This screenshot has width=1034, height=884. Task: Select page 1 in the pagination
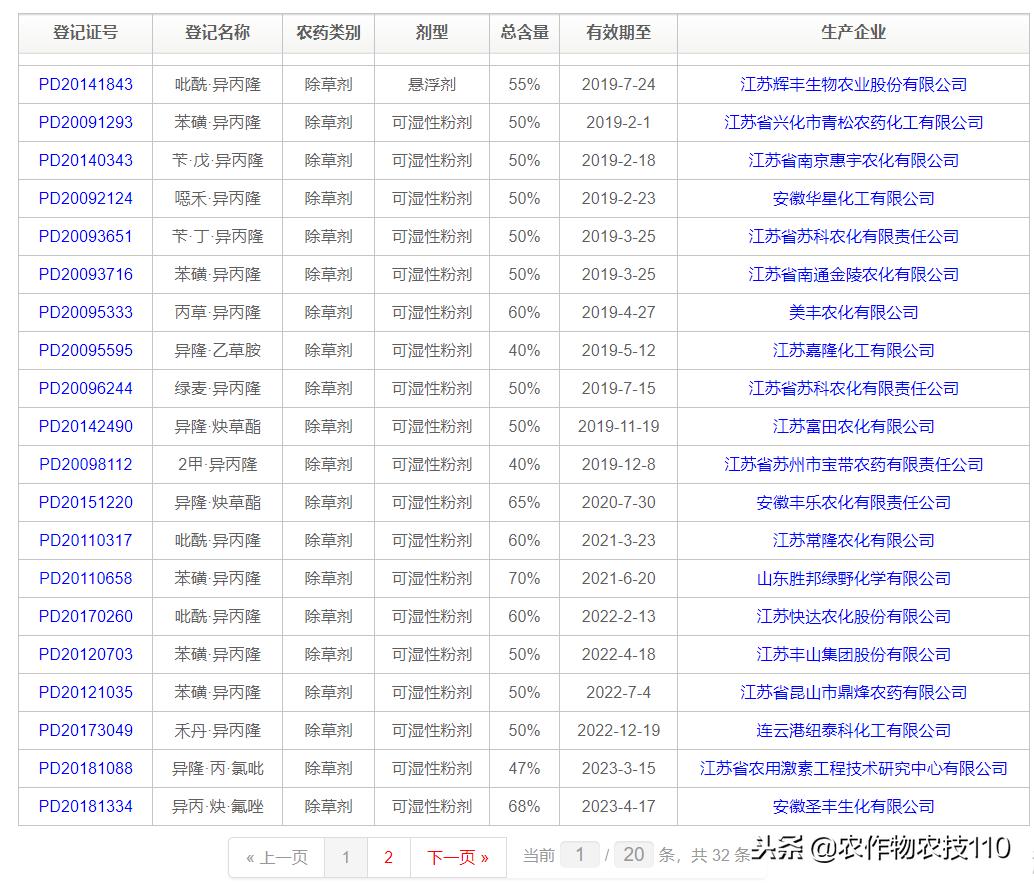click(x=345, y=859)
